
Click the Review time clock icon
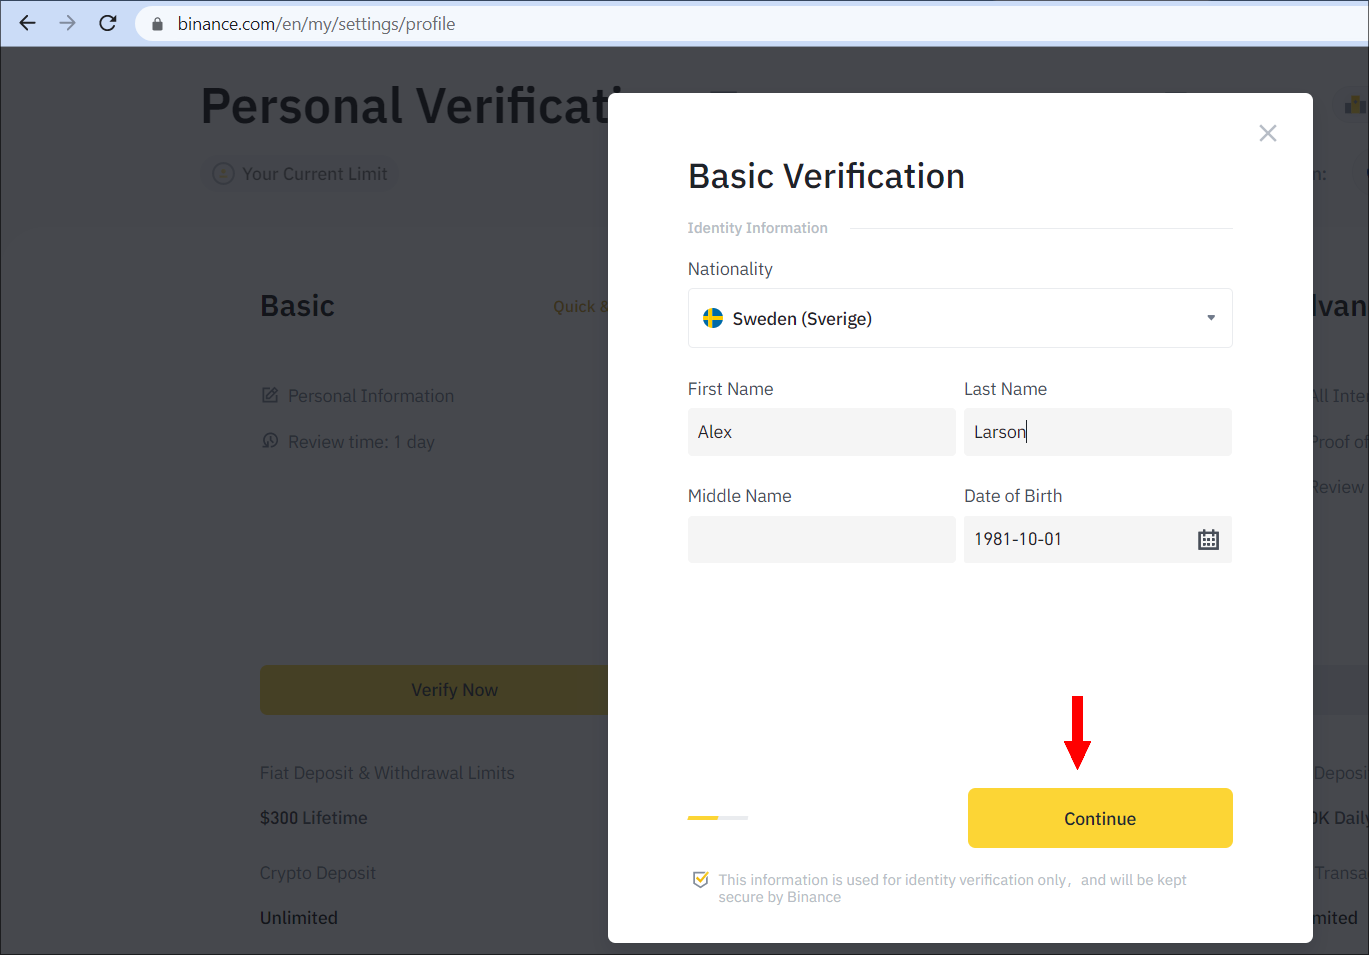coord(270,441)
